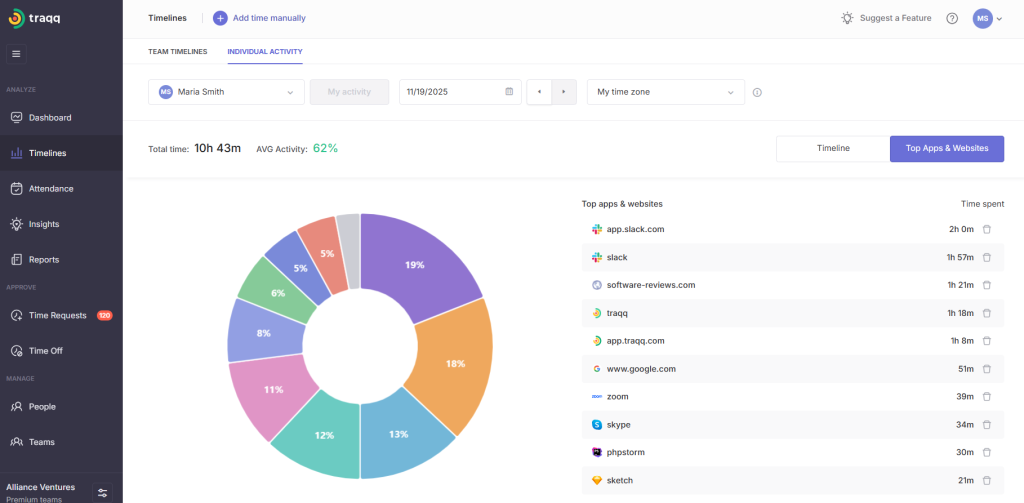The width and height of the screenshot is (1024, 503).
Task: Switch to Team Timelines tab
Action: (178, 51)
